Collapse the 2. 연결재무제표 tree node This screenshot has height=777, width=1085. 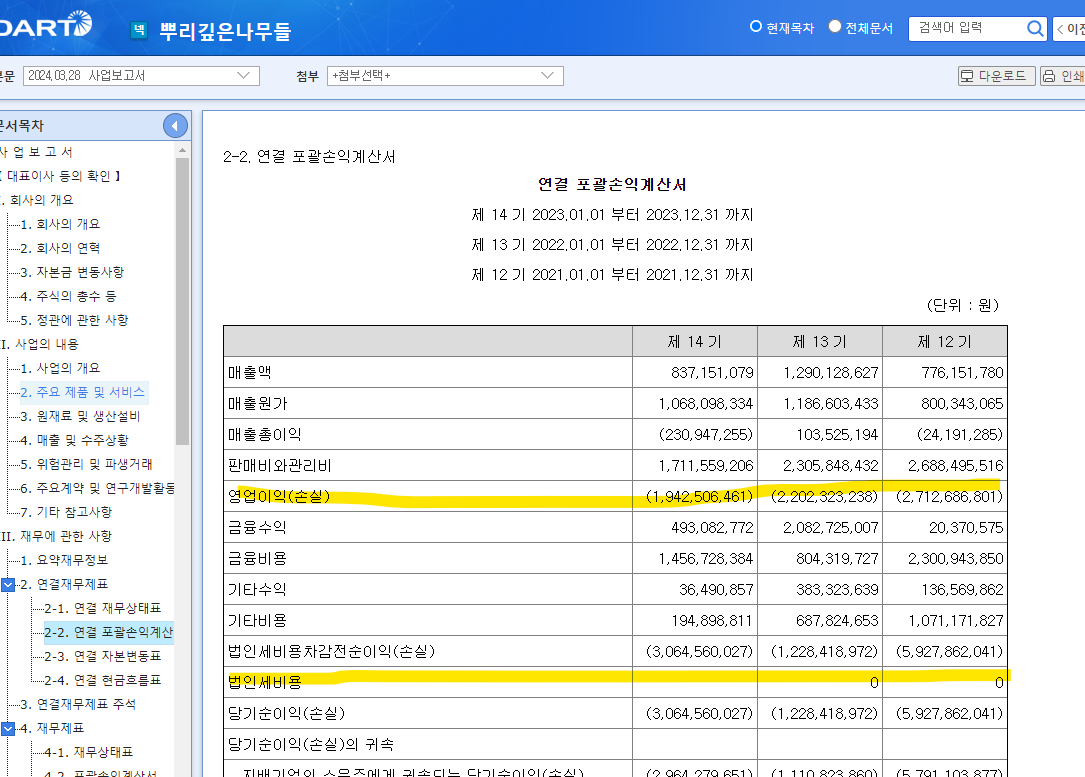tap(8, 585)
